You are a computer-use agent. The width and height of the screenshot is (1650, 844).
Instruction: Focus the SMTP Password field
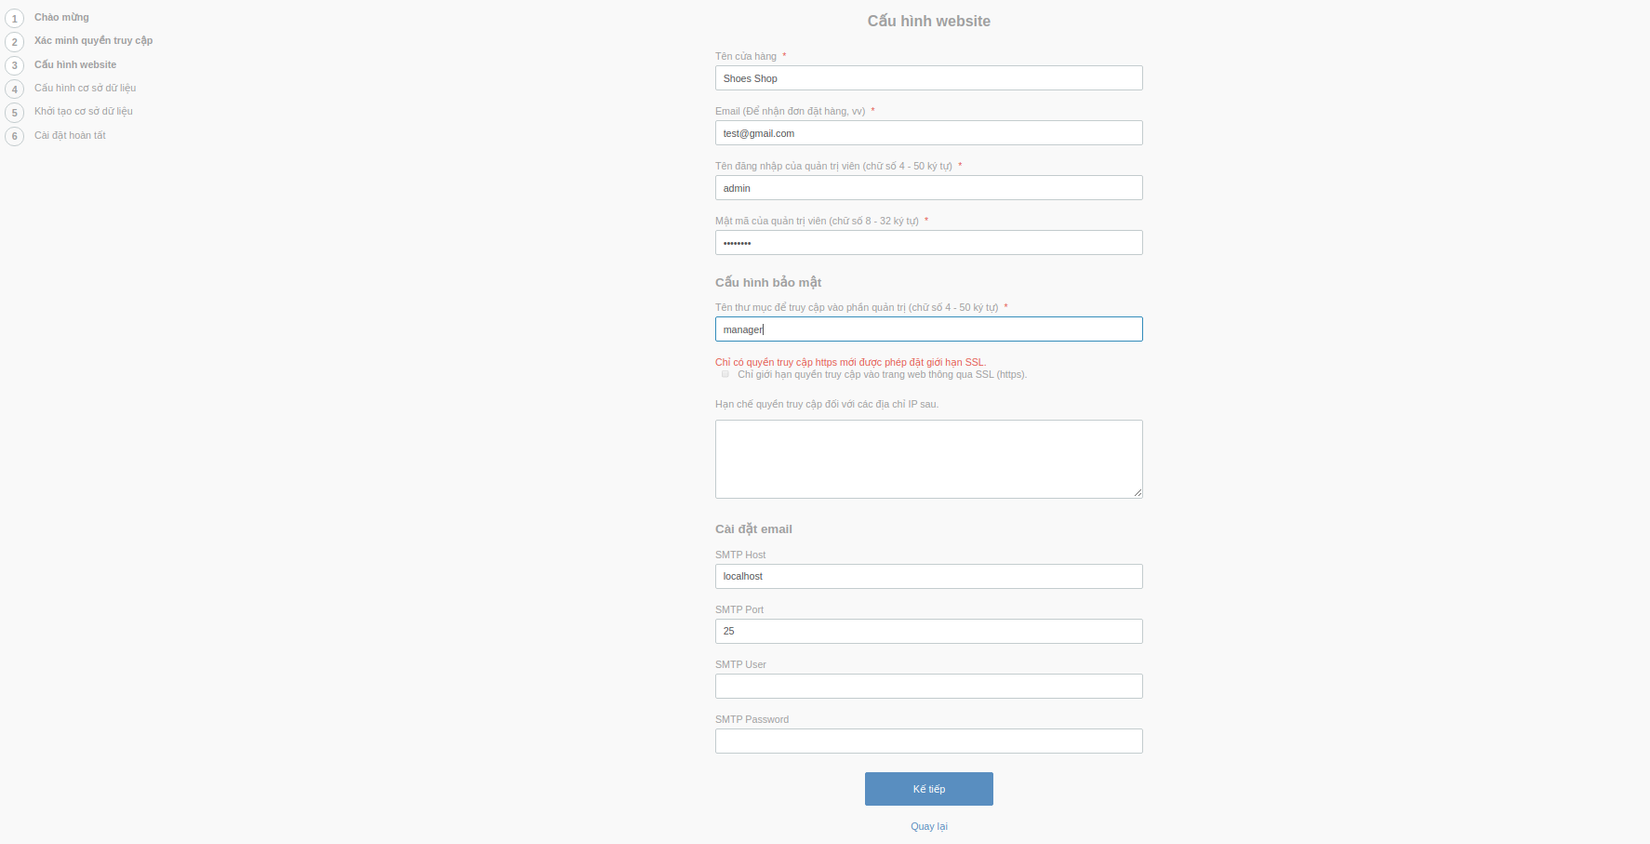[928, 741]
